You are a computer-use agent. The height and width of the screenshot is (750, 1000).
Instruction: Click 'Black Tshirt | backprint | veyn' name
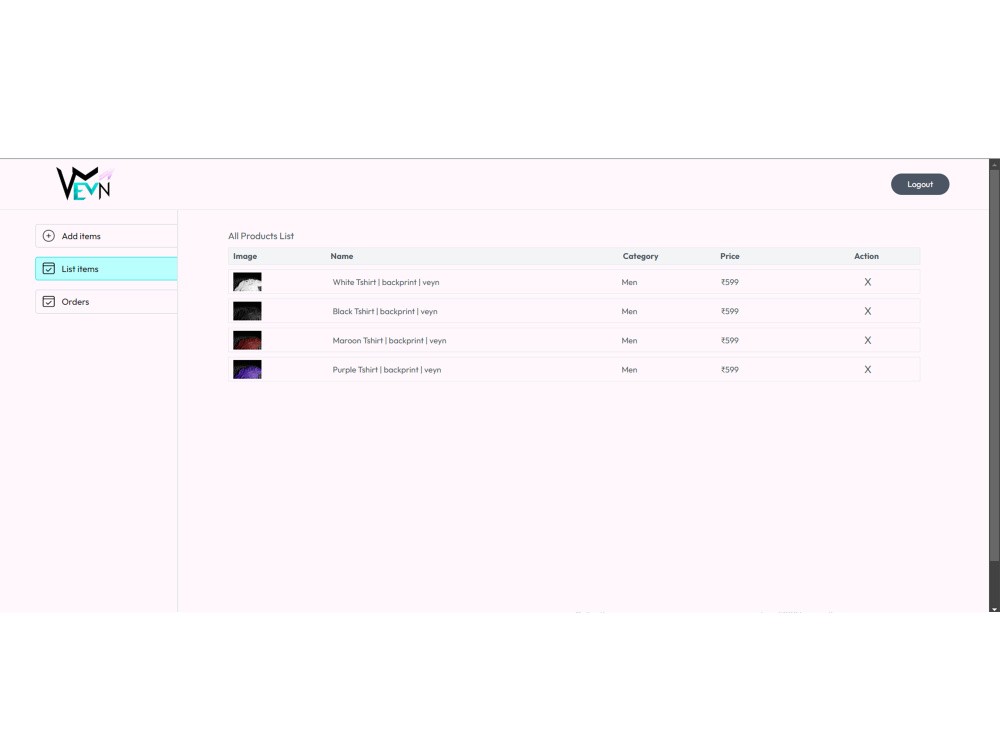pyautogui.click(x=385, y=311)
